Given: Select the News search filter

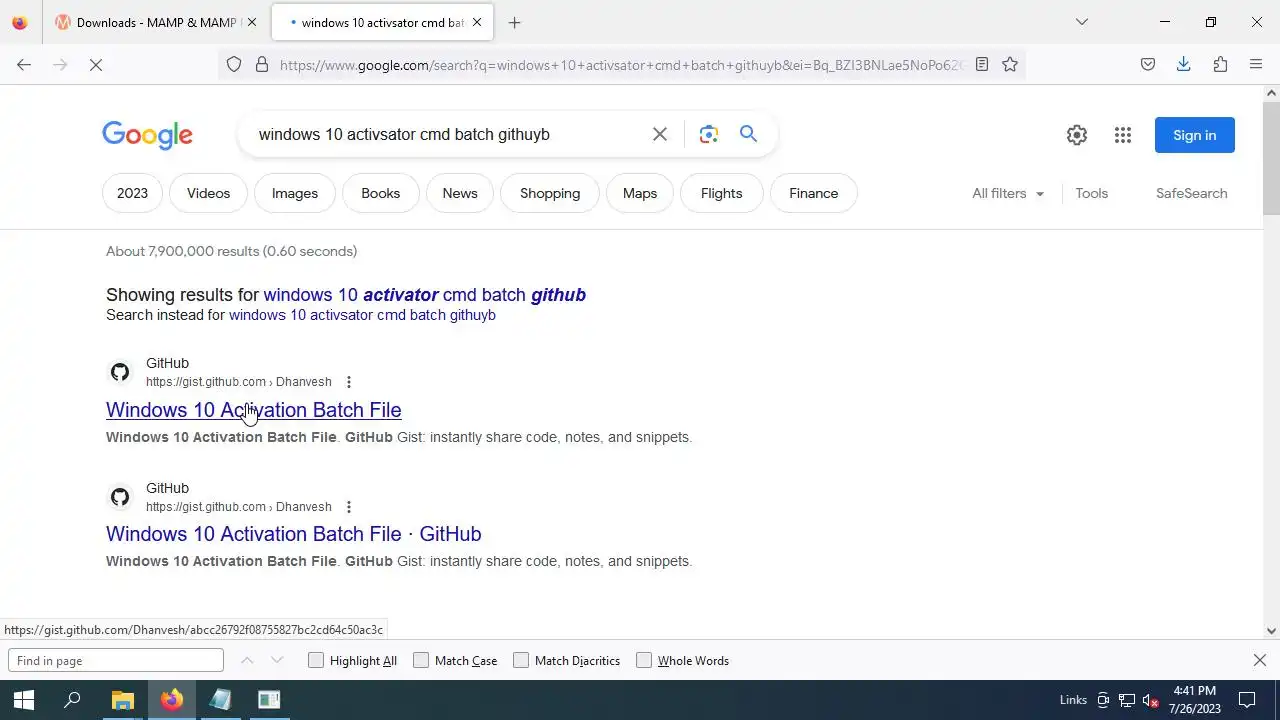Looking at the screenshot, I should click(460, 193).
